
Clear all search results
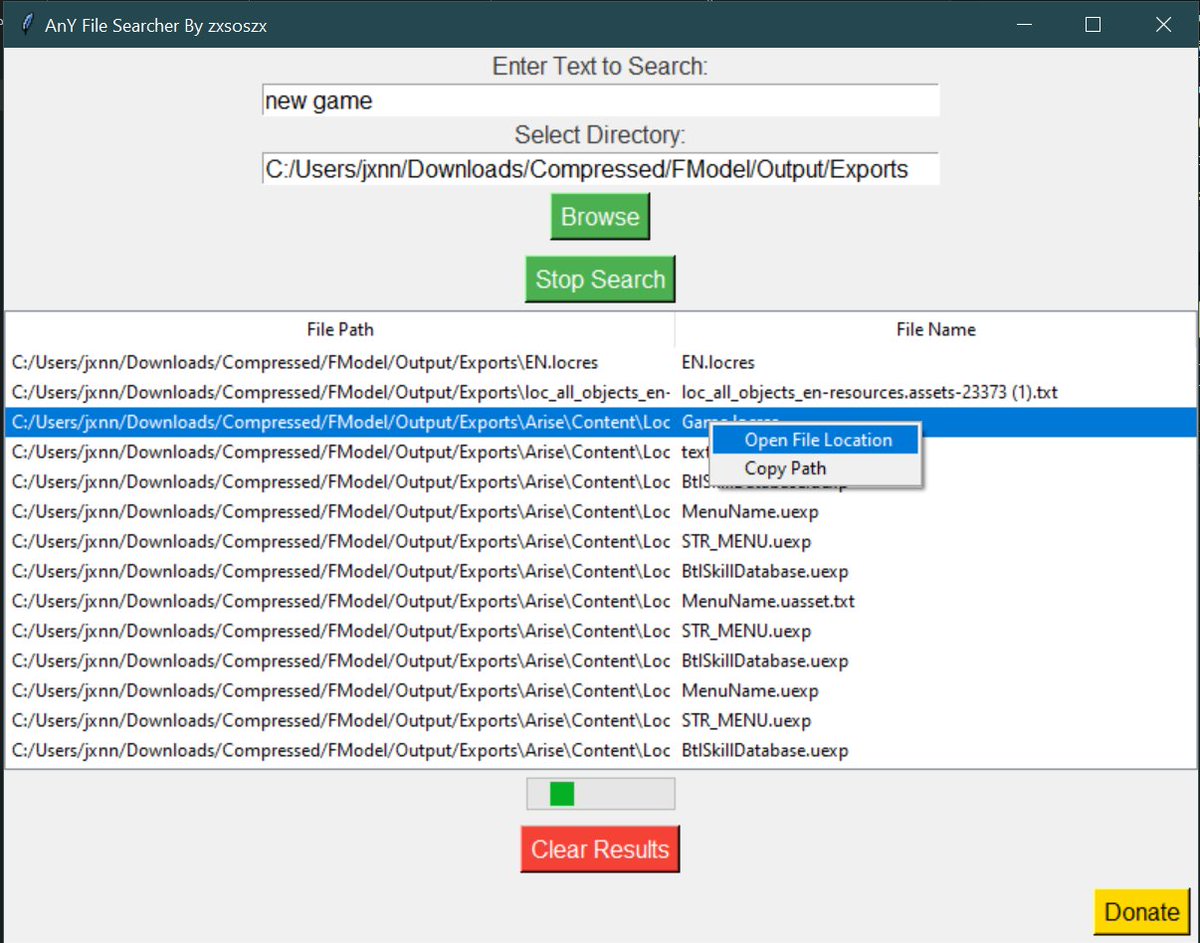click(x=600, y=849)
